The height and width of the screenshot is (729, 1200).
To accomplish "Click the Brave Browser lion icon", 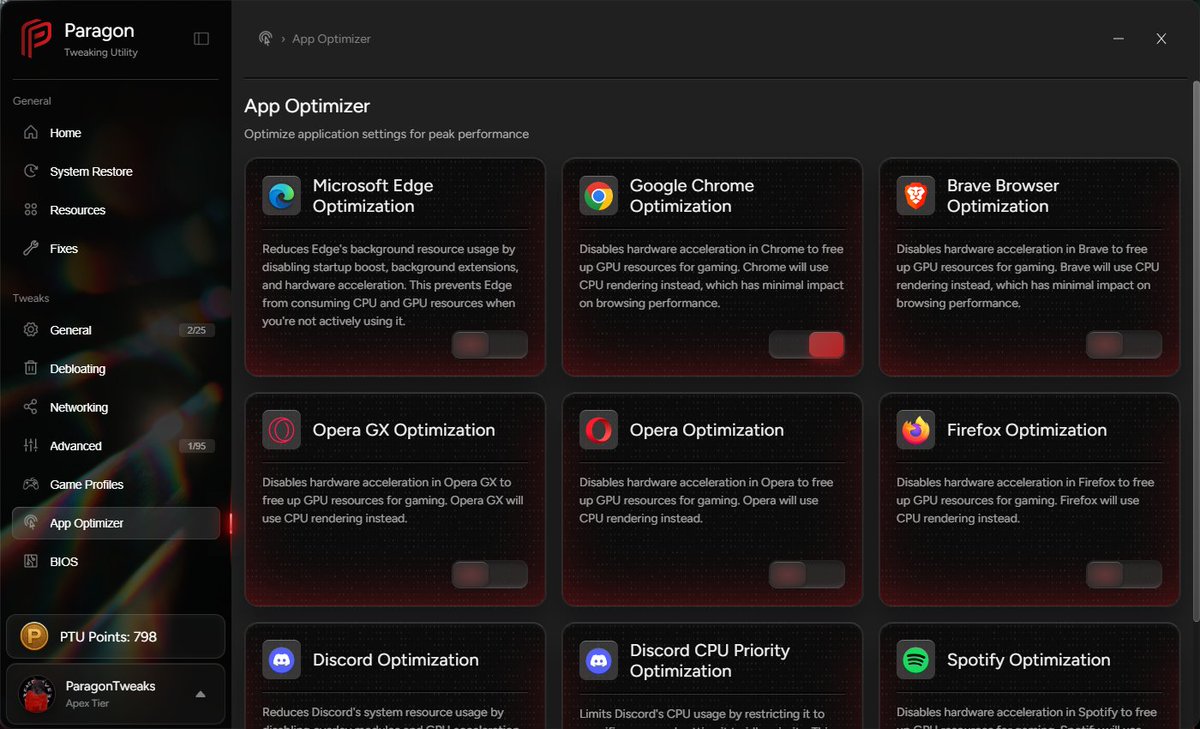I will [916, 196].
